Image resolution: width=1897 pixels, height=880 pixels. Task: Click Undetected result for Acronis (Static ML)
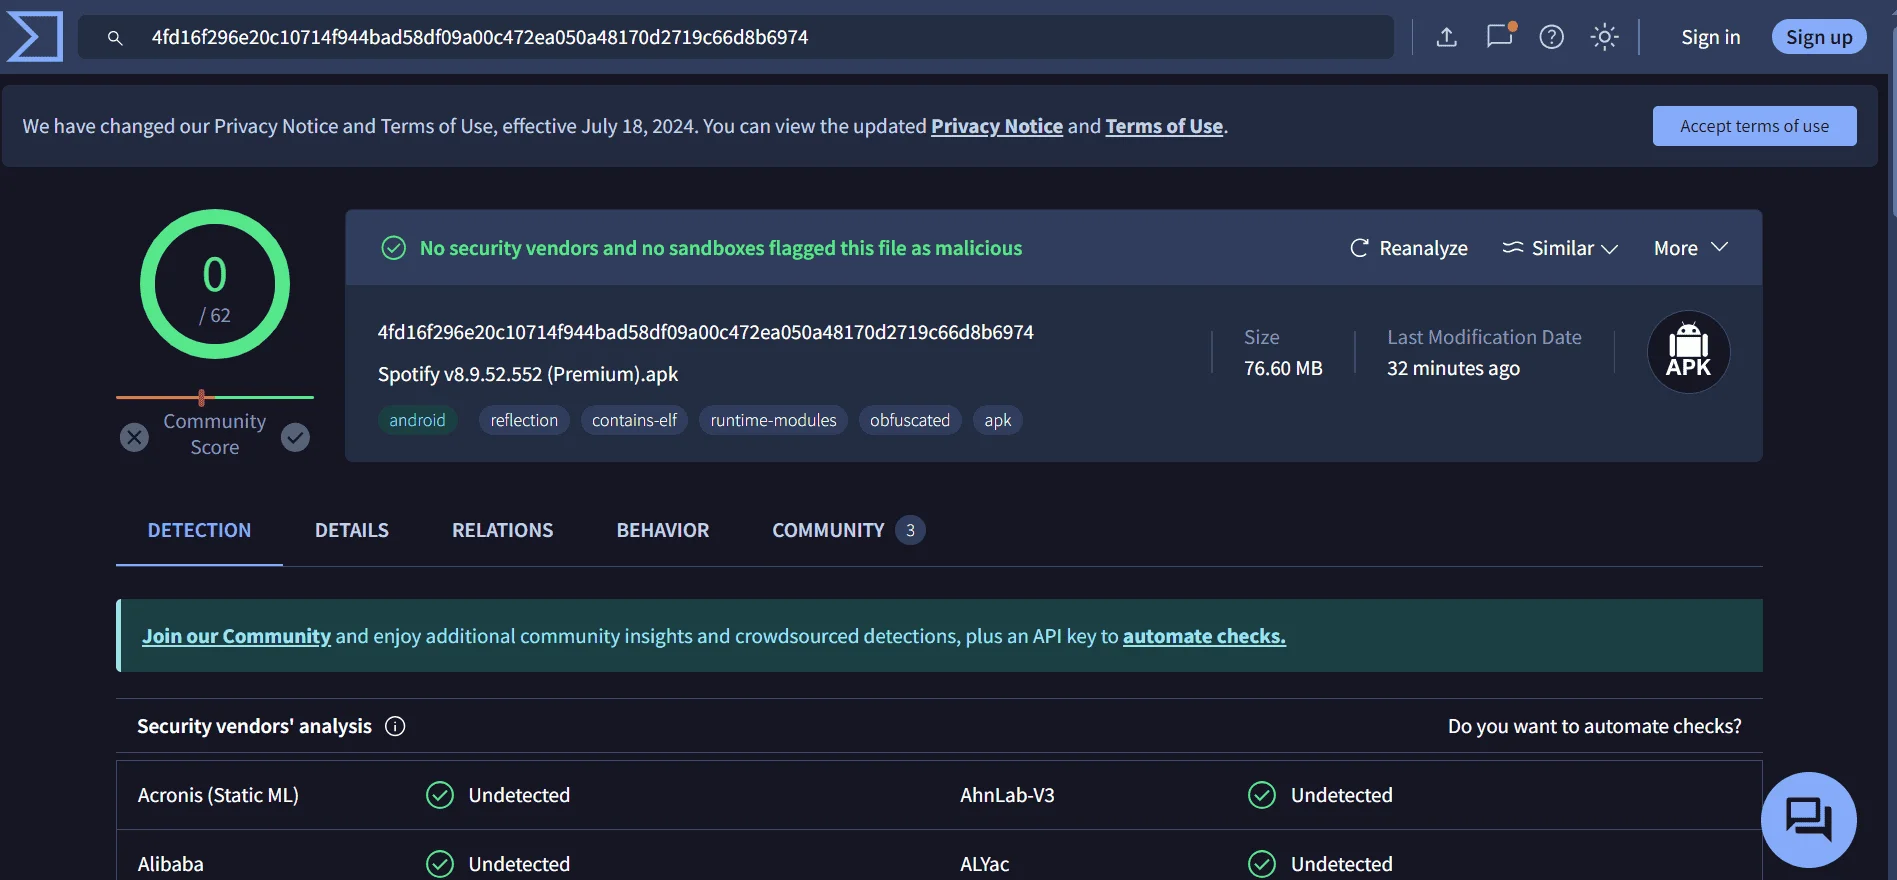tap(498, 795)
